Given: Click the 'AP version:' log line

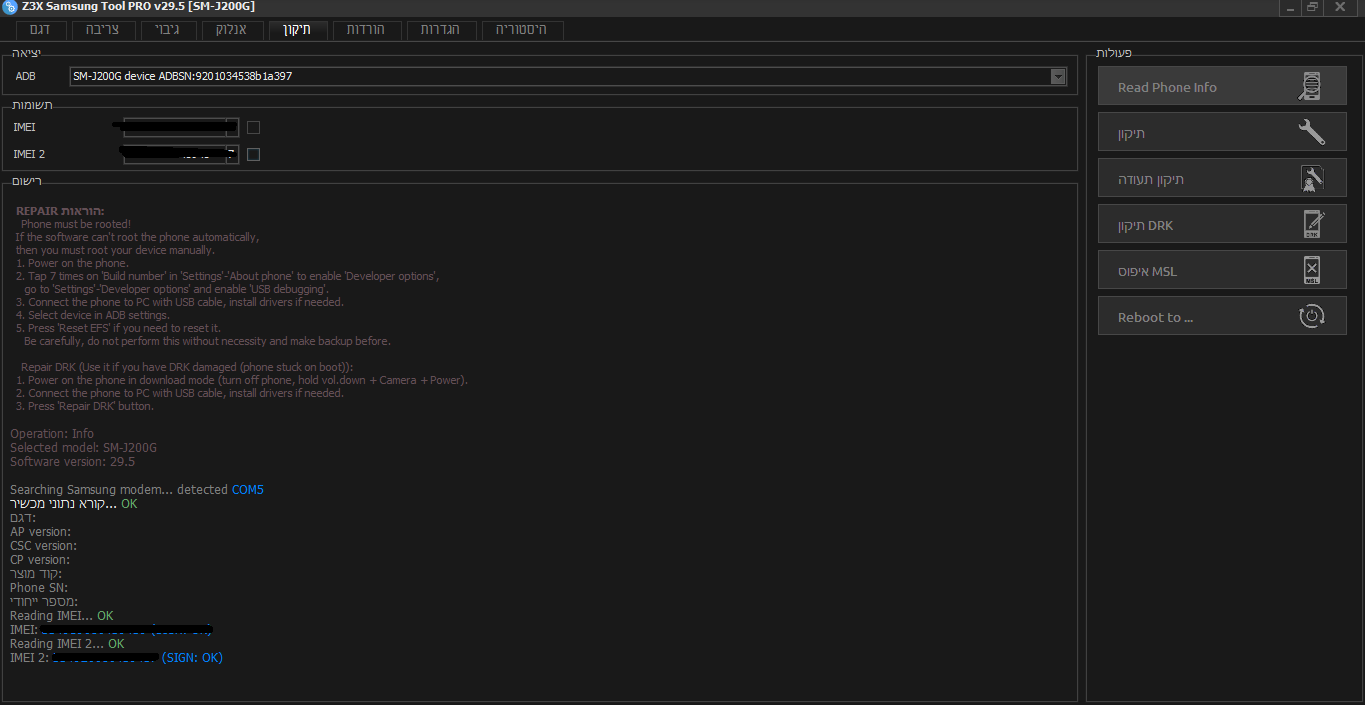Looking at the screenshot, I should point(40,532).
